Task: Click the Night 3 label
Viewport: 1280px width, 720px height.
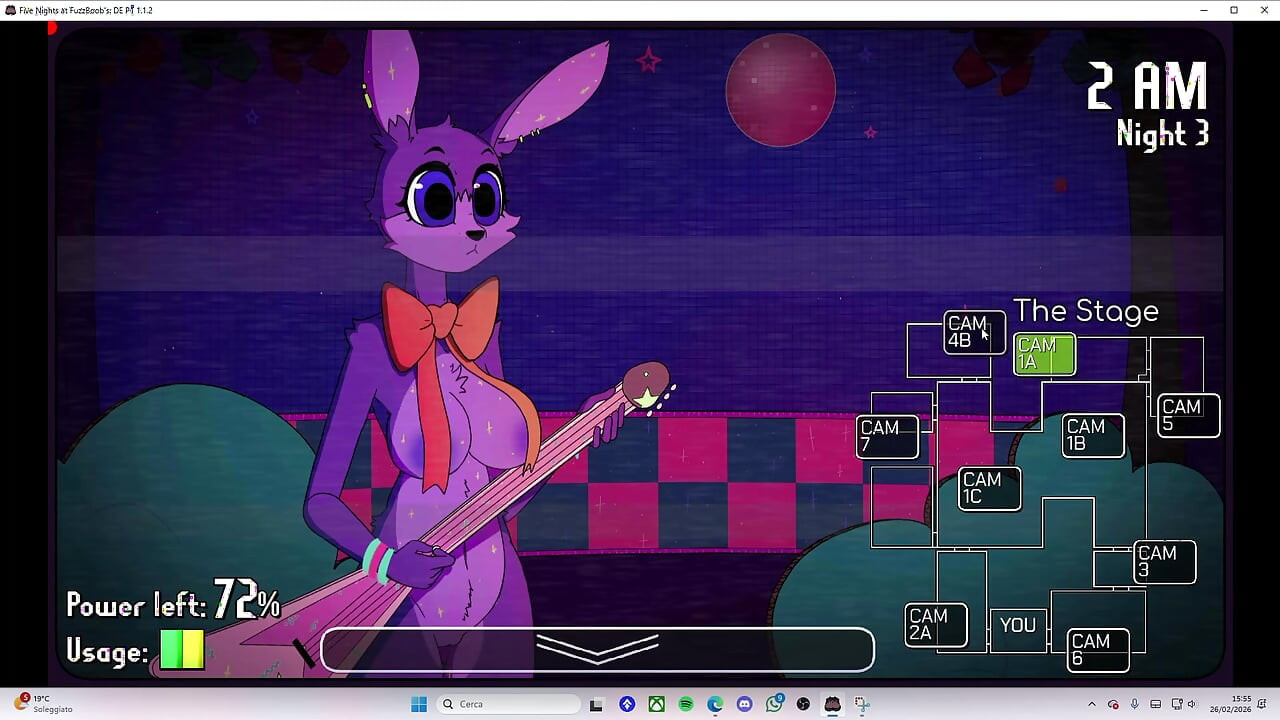Action: pyautogui.click(x=1162, y=133)
